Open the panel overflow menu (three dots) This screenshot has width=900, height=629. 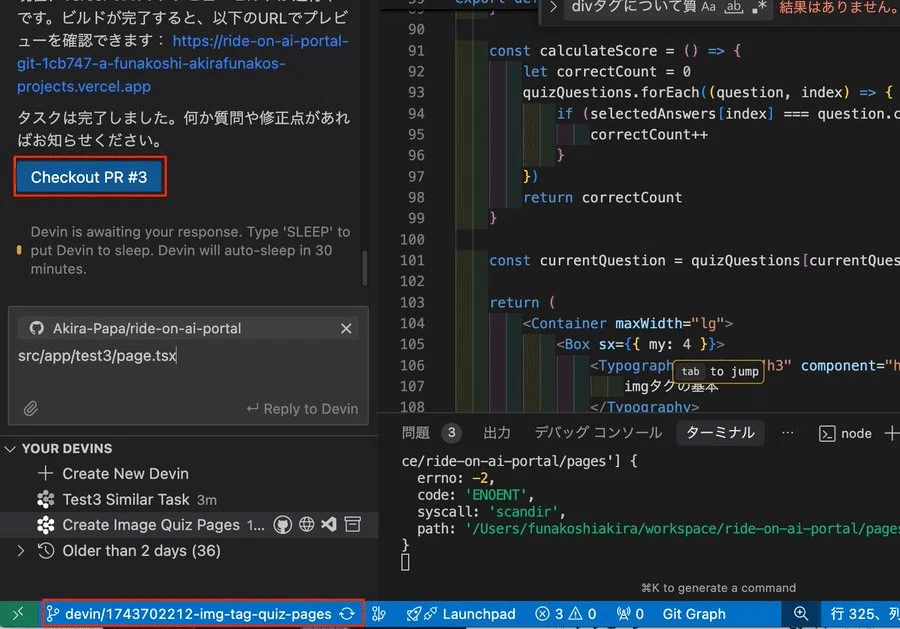(788, 433)
